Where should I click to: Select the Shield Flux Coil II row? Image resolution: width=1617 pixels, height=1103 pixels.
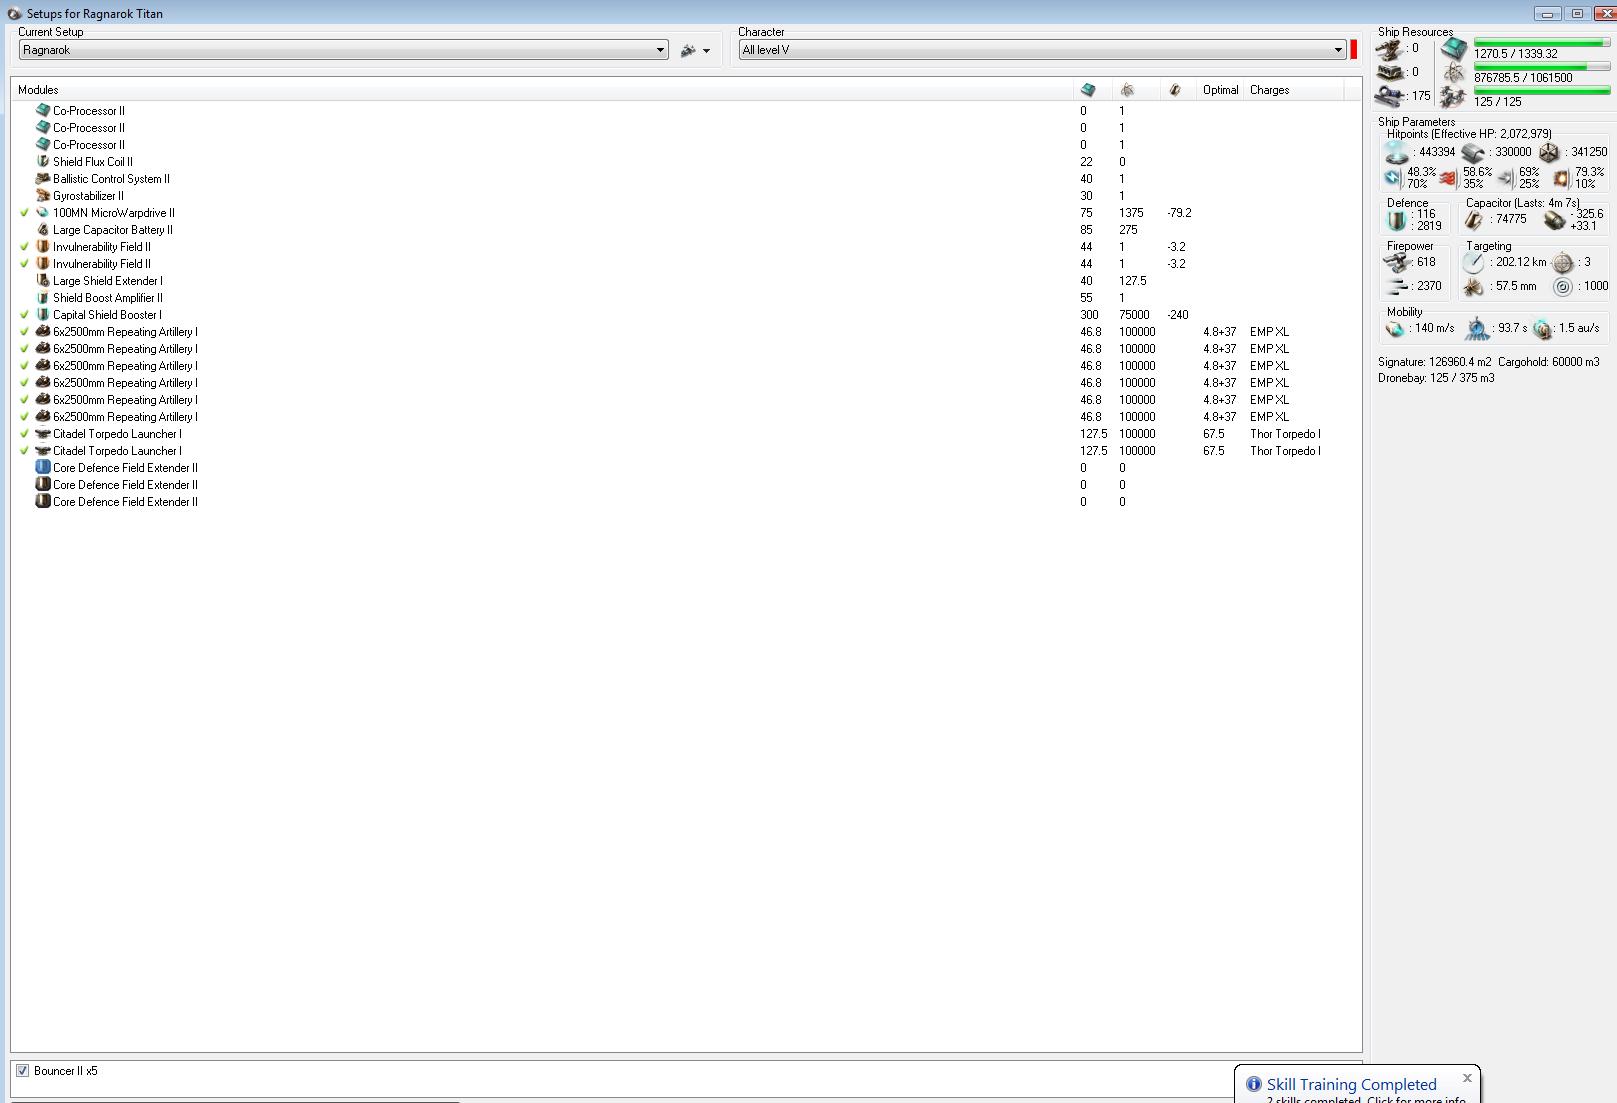click(686, 162)
